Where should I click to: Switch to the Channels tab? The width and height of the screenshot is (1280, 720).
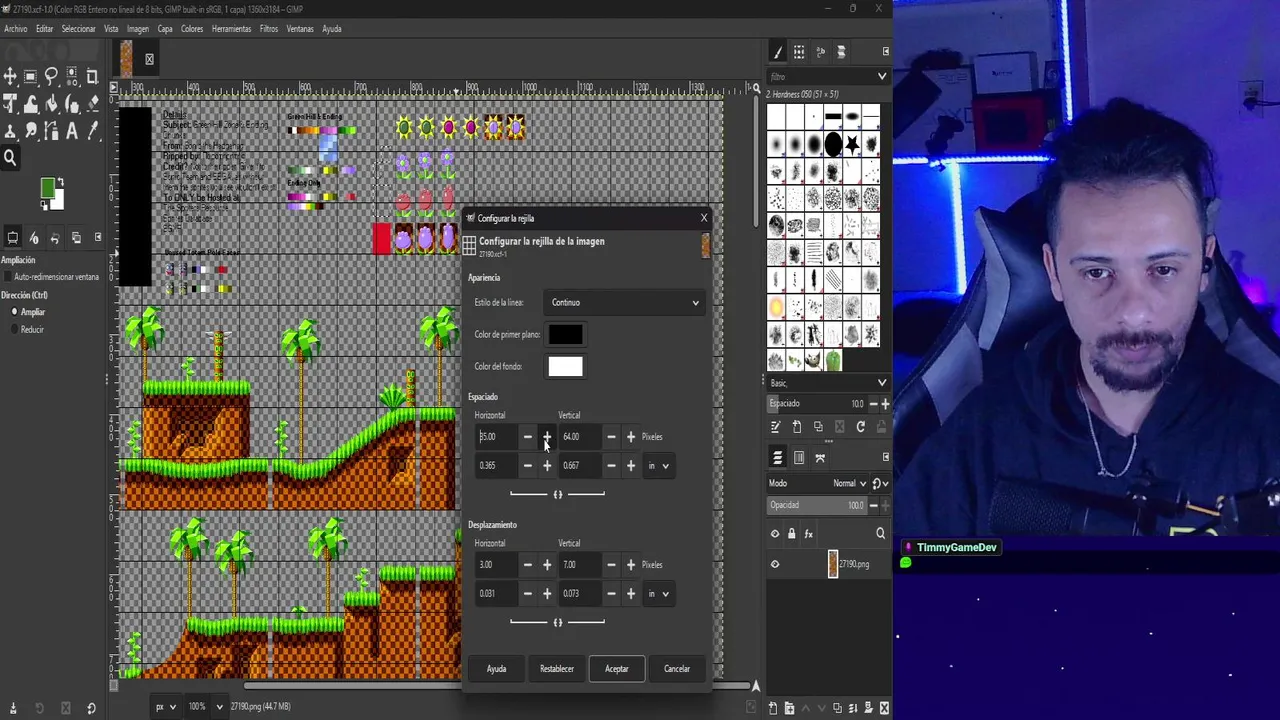coord(799,458)
